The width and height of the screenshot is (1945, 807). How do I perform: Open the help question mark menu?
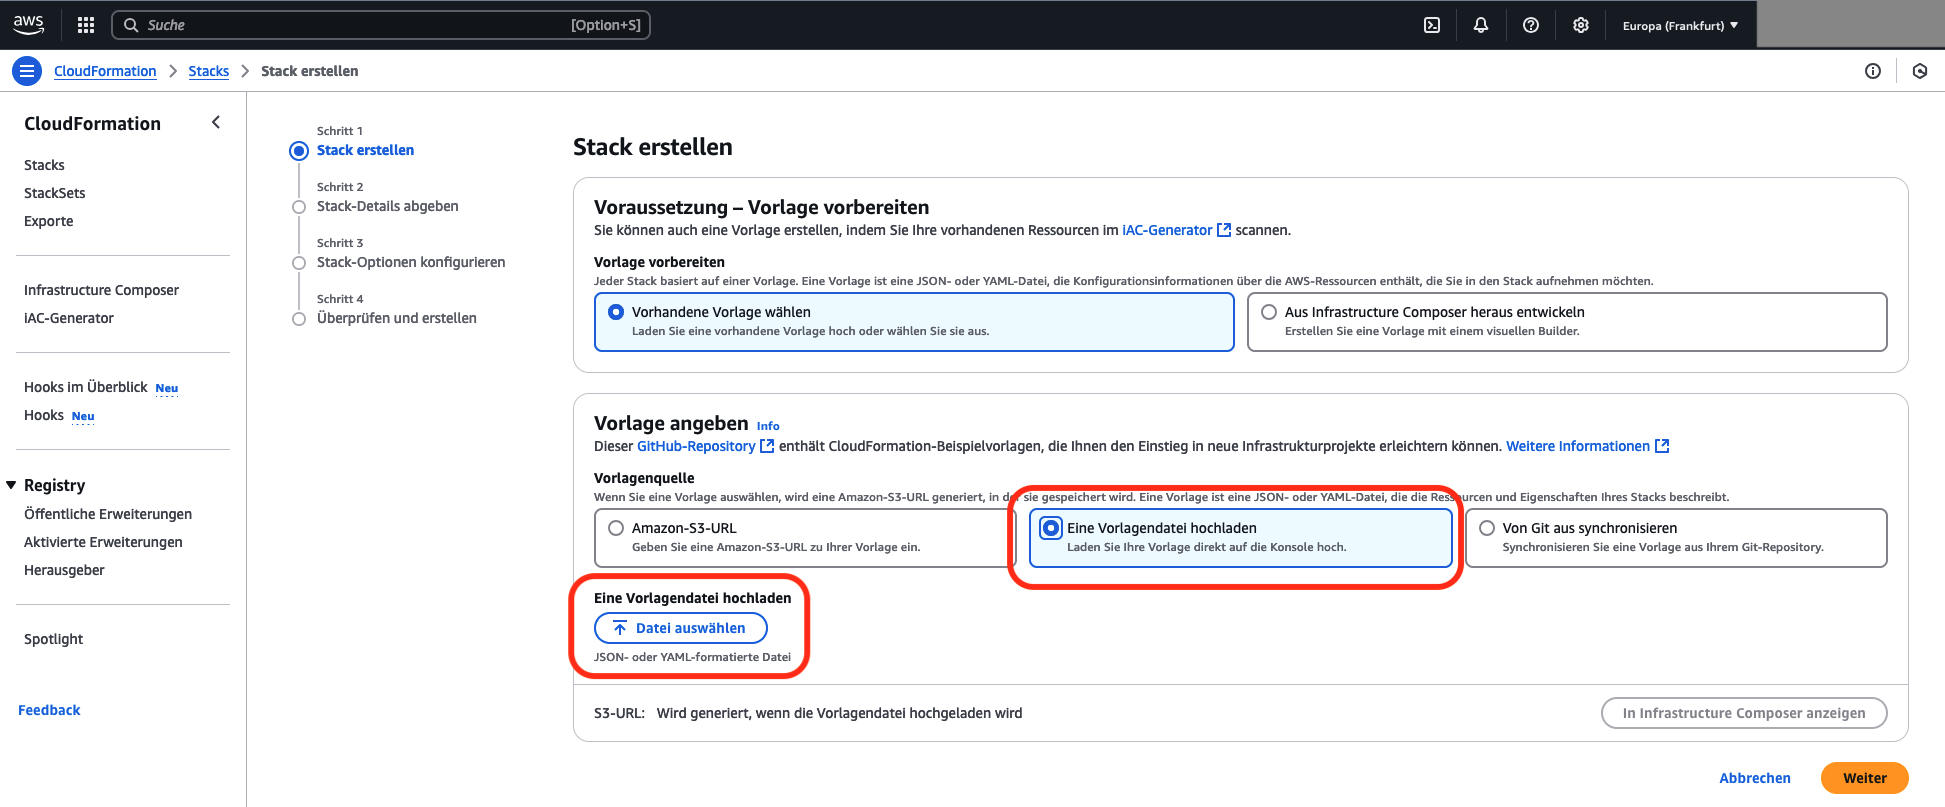tap(1531, 25)
